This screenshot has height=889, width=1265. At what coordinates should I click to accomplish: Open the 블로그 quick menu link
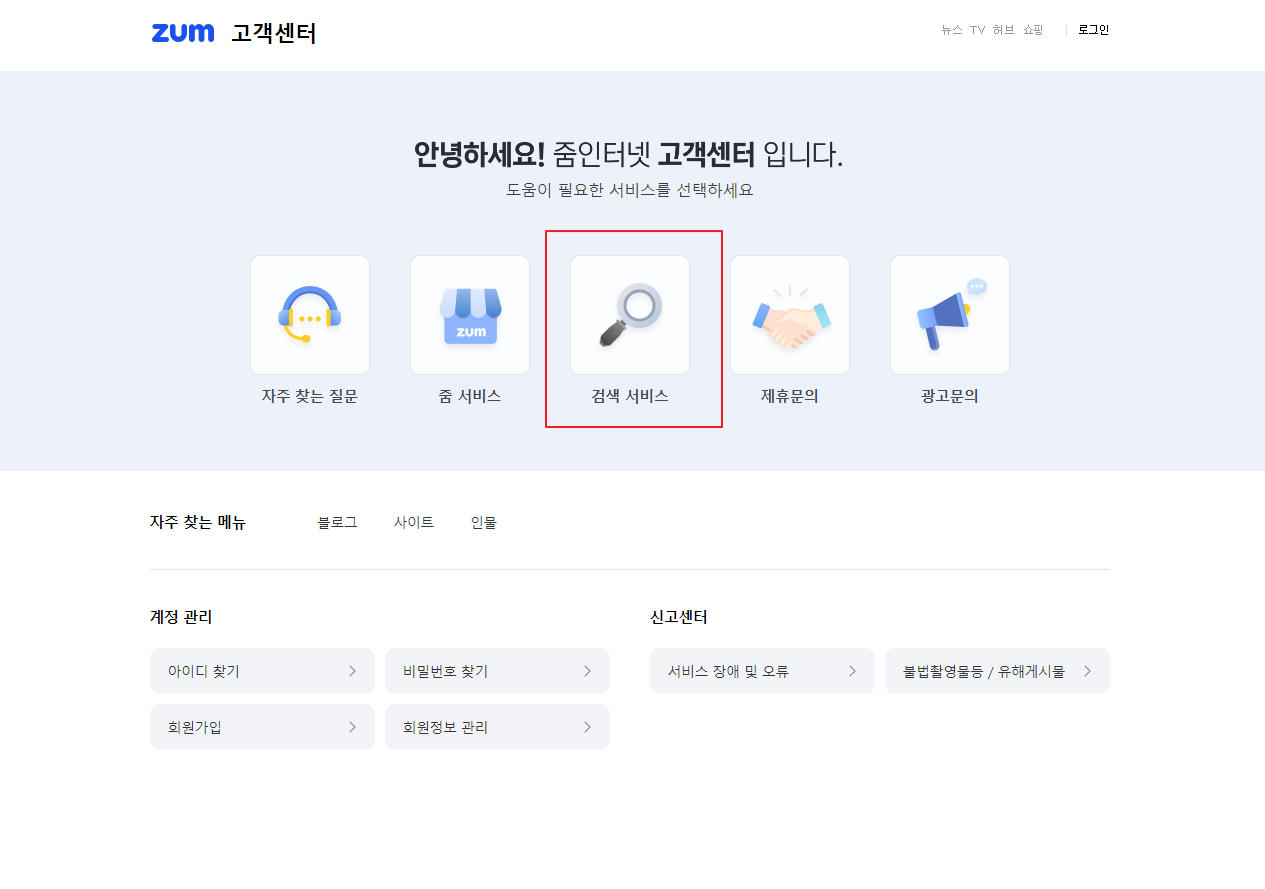pos(337,521)
